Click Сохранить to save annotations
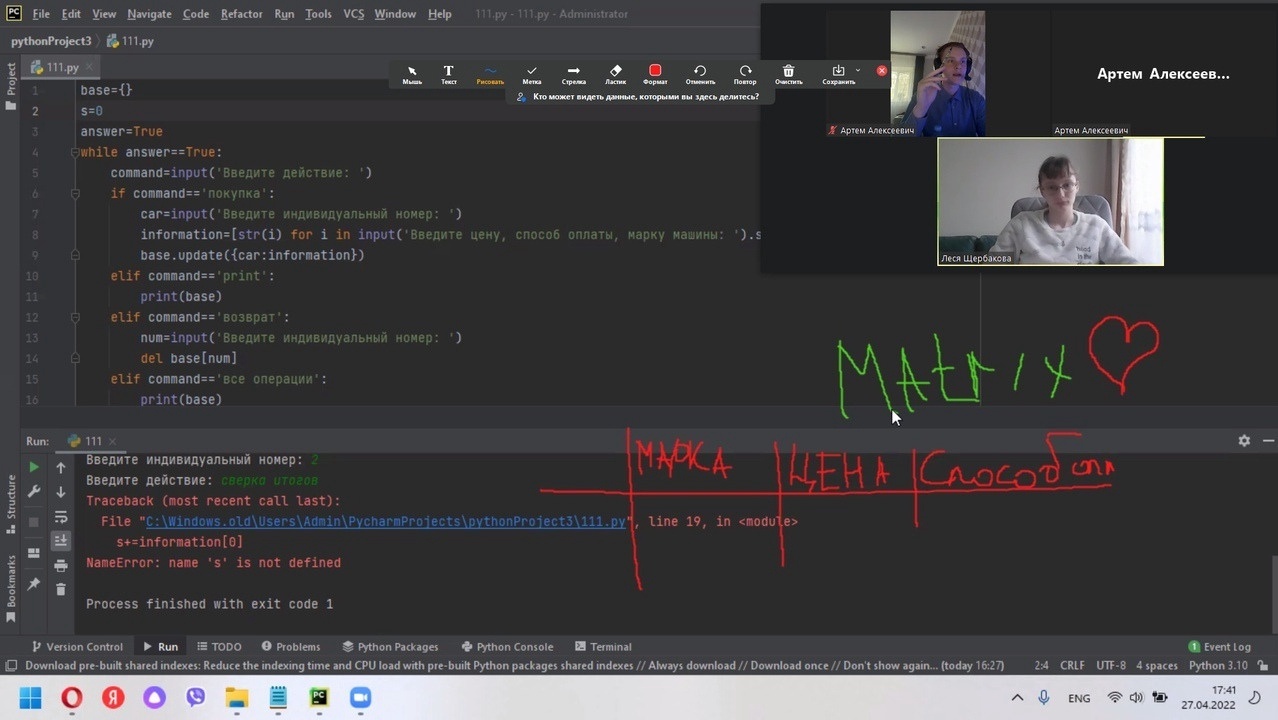The height and width of the screenshot is (720, 1278). 838,75
